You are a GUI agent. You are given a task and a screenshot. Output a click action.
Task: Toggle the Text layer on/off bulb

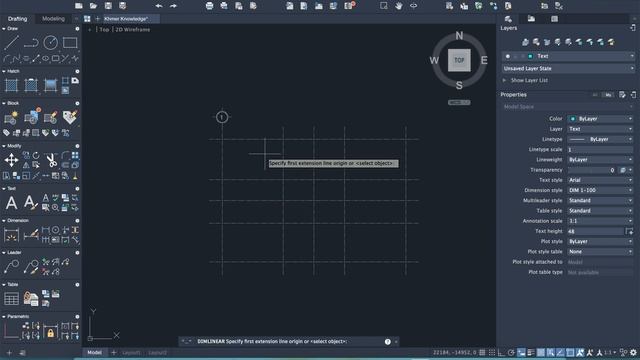pos(508,56)
